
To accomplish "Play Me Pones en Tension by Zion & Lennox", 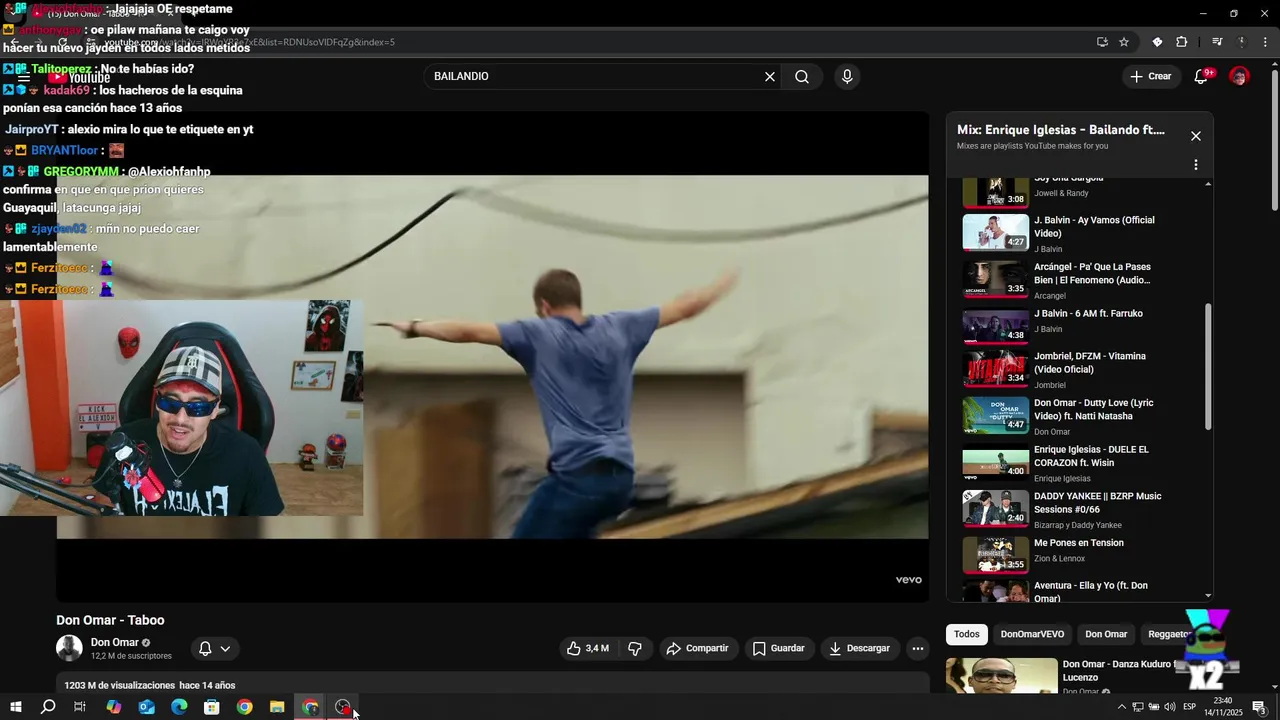I will (x=1080, y=556).
